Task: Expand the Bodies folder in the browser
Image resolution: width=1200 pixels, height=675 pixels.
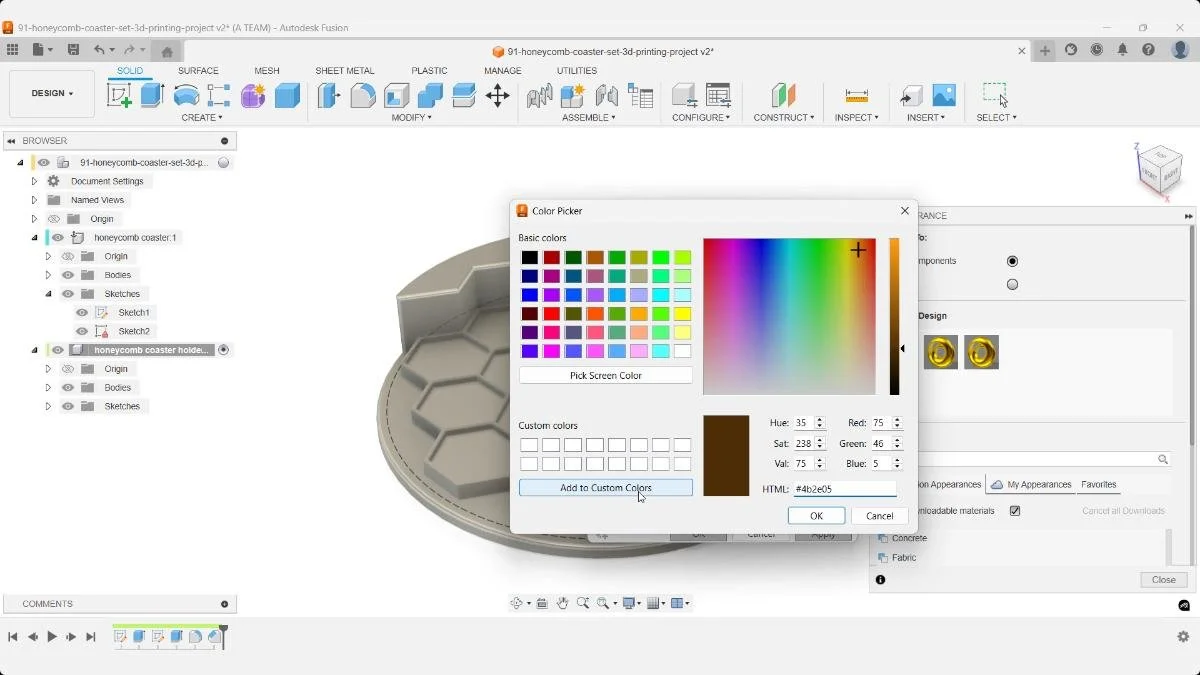Action: point(47,275)
